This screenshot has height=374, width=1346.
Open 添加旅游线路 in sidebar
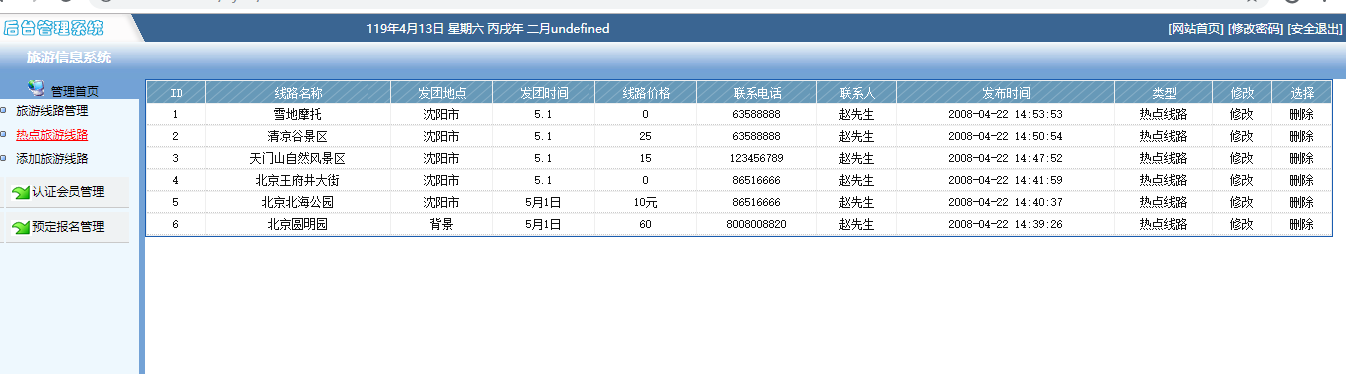click(x=52, y=158)
